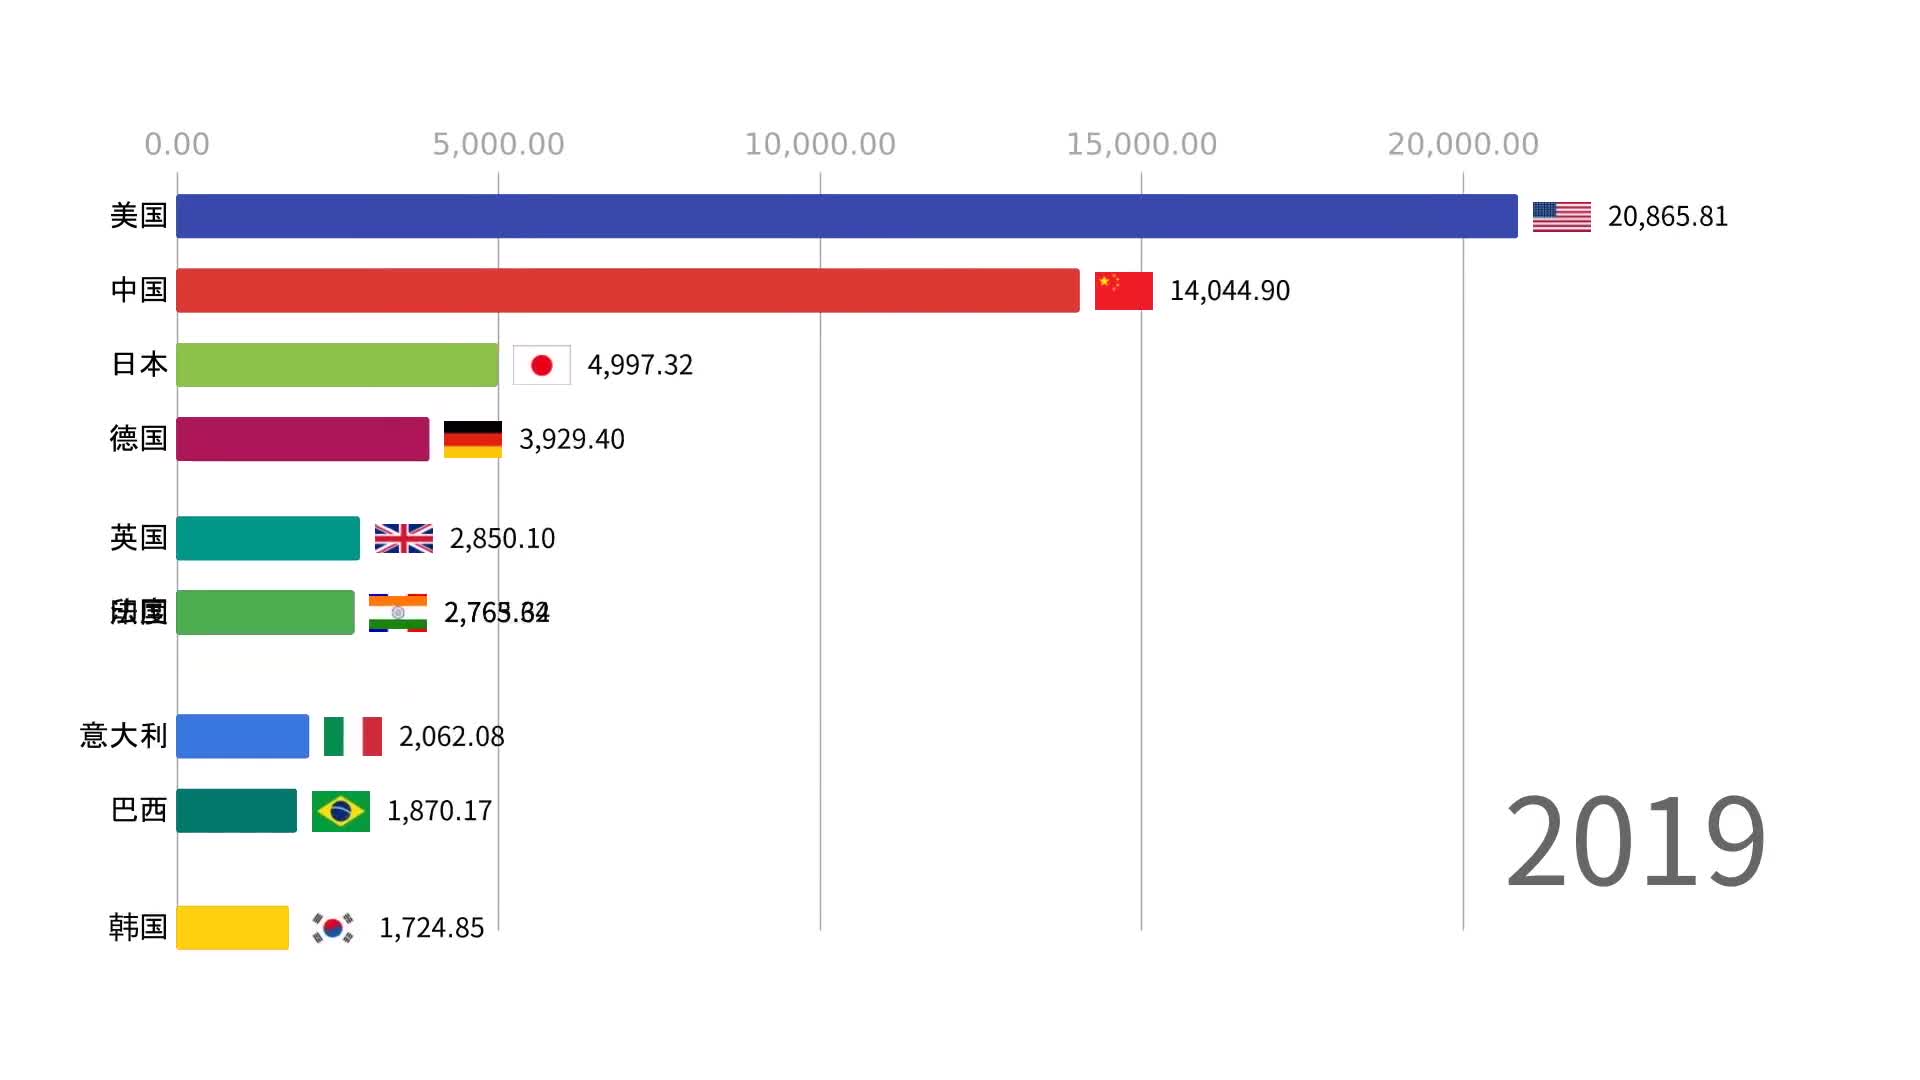Click the South Korea flag icon
Screen dimensions: 1920x1080
pos(333,928)
